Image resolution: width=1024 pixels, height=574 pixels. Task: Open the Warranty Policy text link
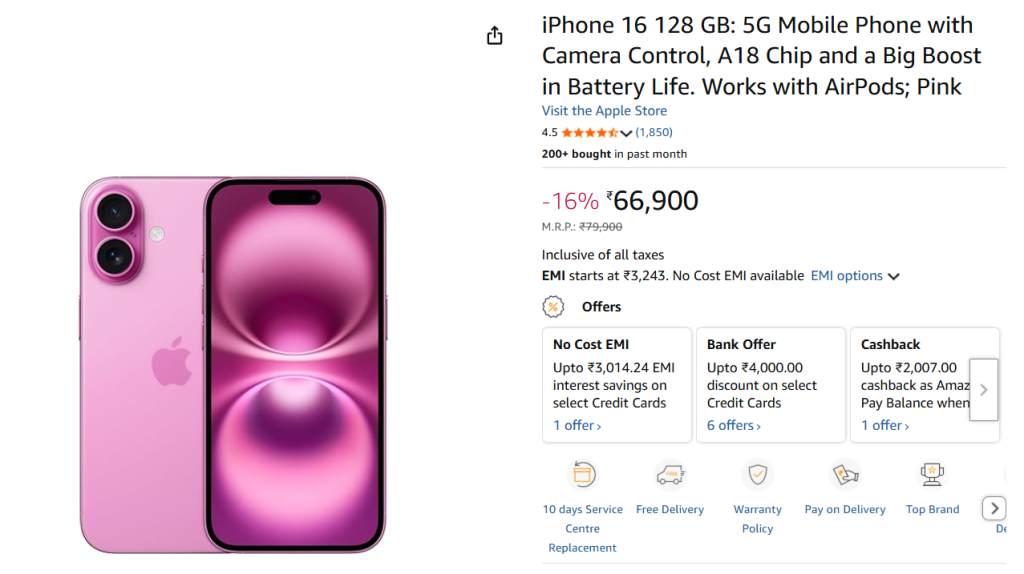(x=757, y=518)
